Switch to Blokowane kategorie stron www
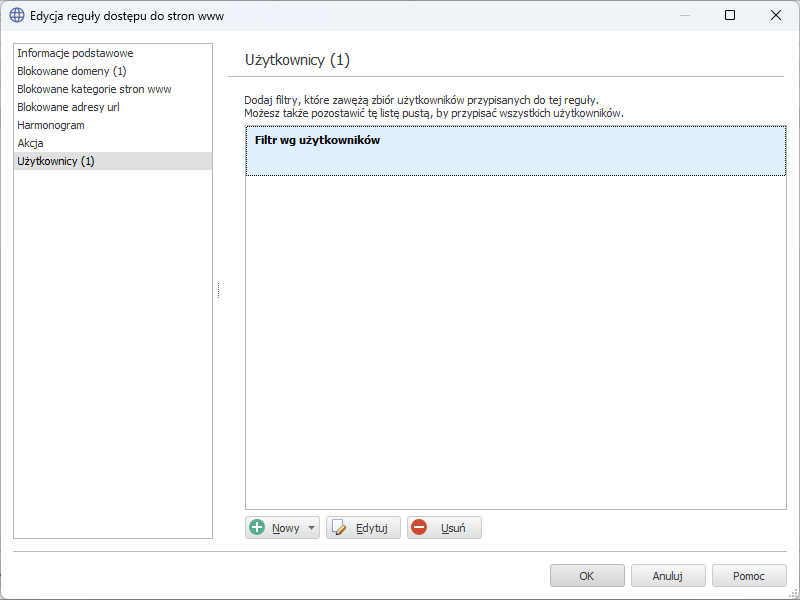The width and height of the screenshot is (800, 600). point(94,89)
